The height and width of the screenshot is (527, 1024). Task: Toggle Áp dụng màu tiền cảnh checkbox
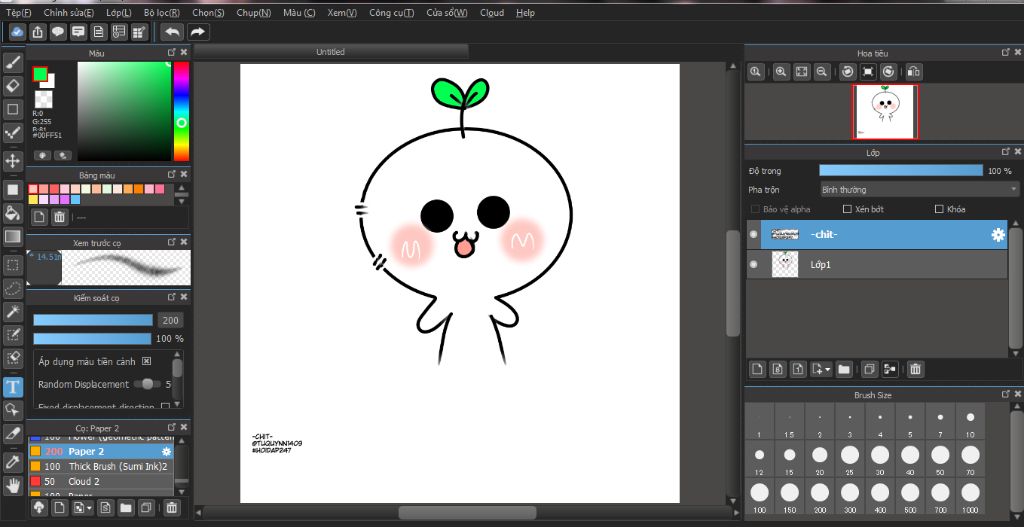[x=146, y=361]
